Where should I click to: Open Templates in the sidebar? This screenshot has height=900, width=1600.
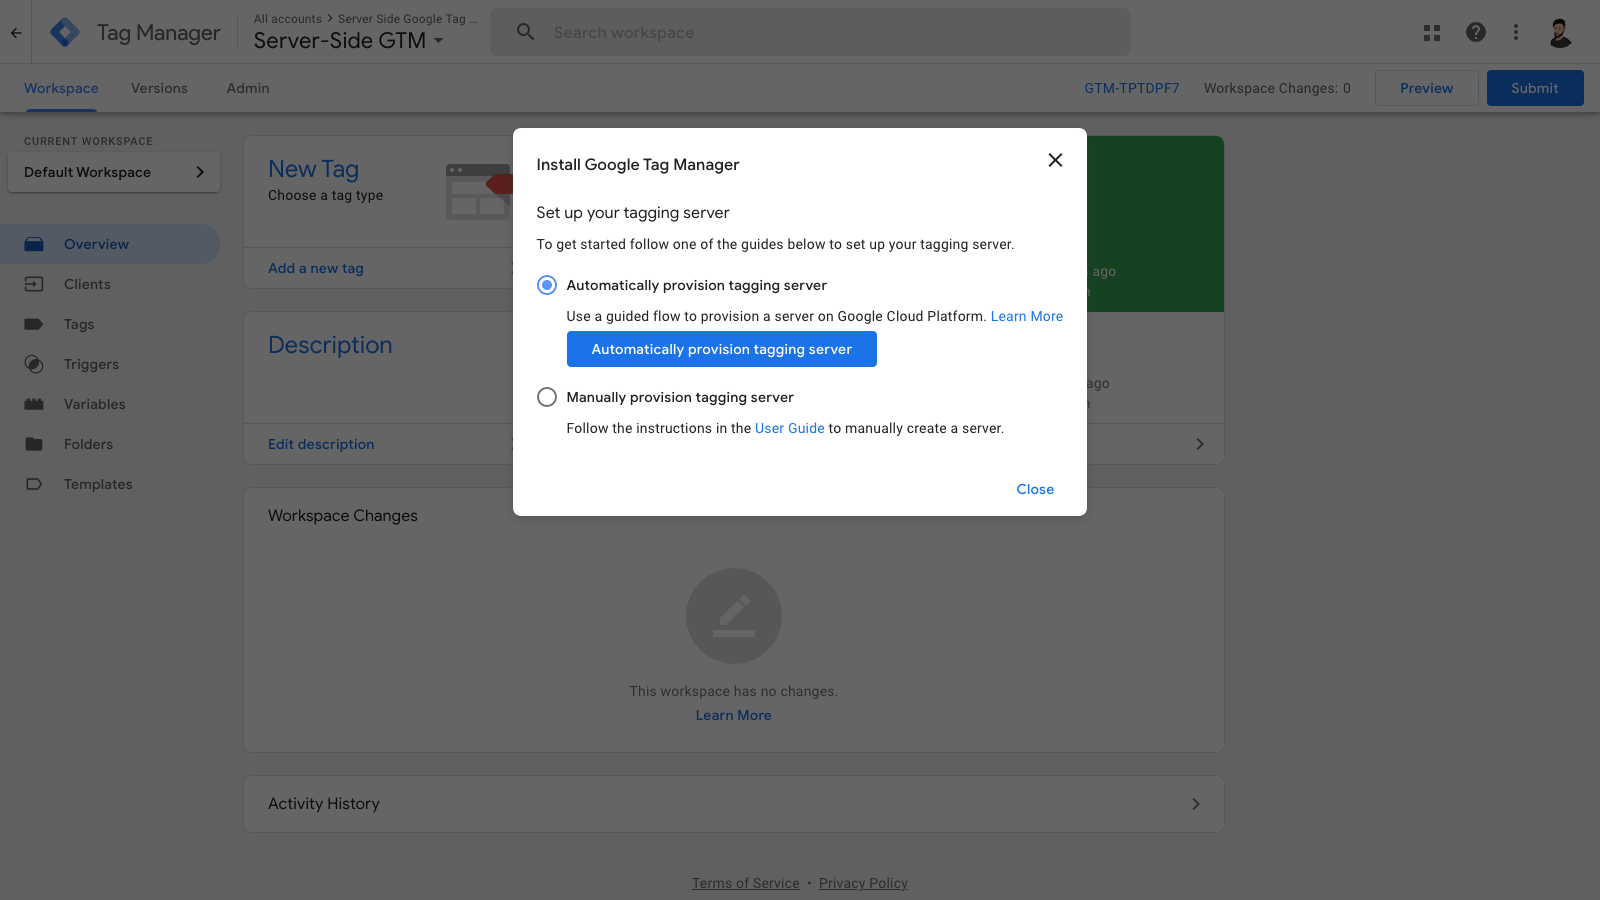click(110, 484)
